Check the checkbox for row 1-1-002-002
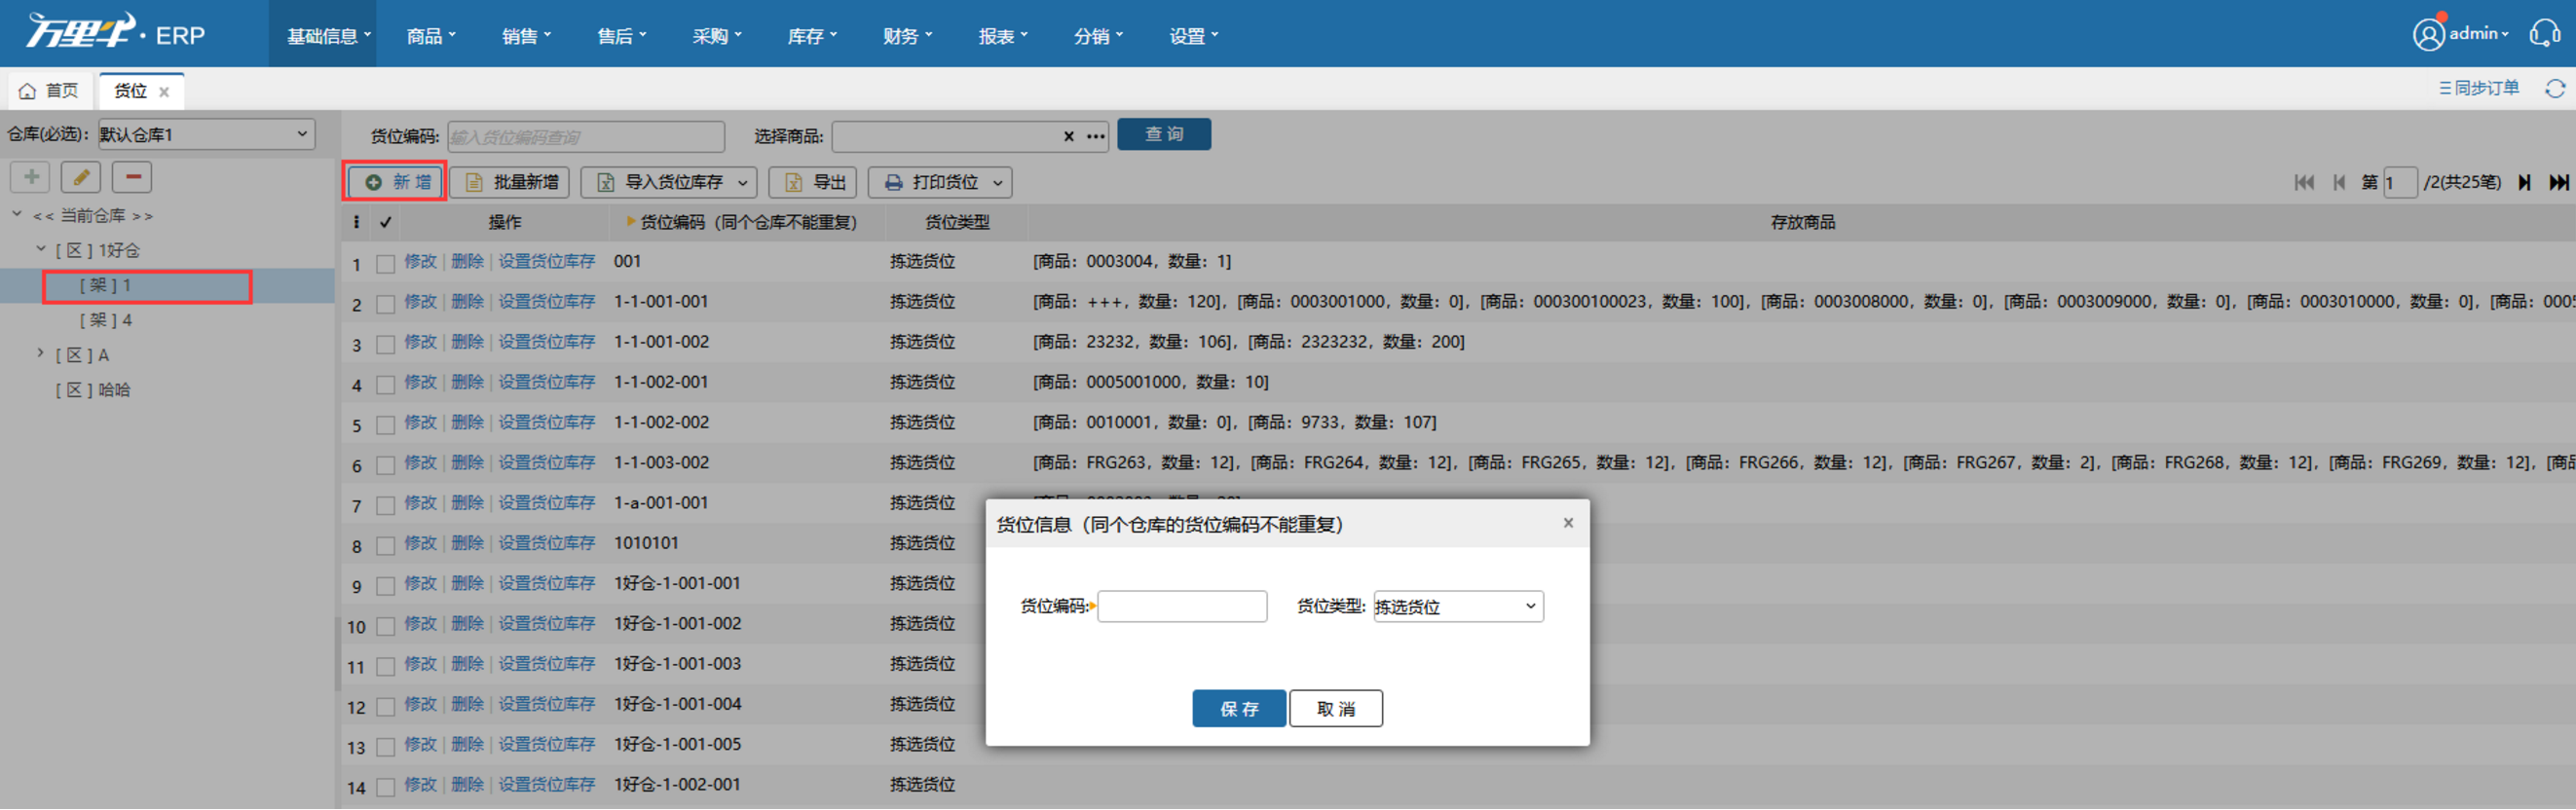This screenshot has width=2576, height=810. tap(385, 425)
